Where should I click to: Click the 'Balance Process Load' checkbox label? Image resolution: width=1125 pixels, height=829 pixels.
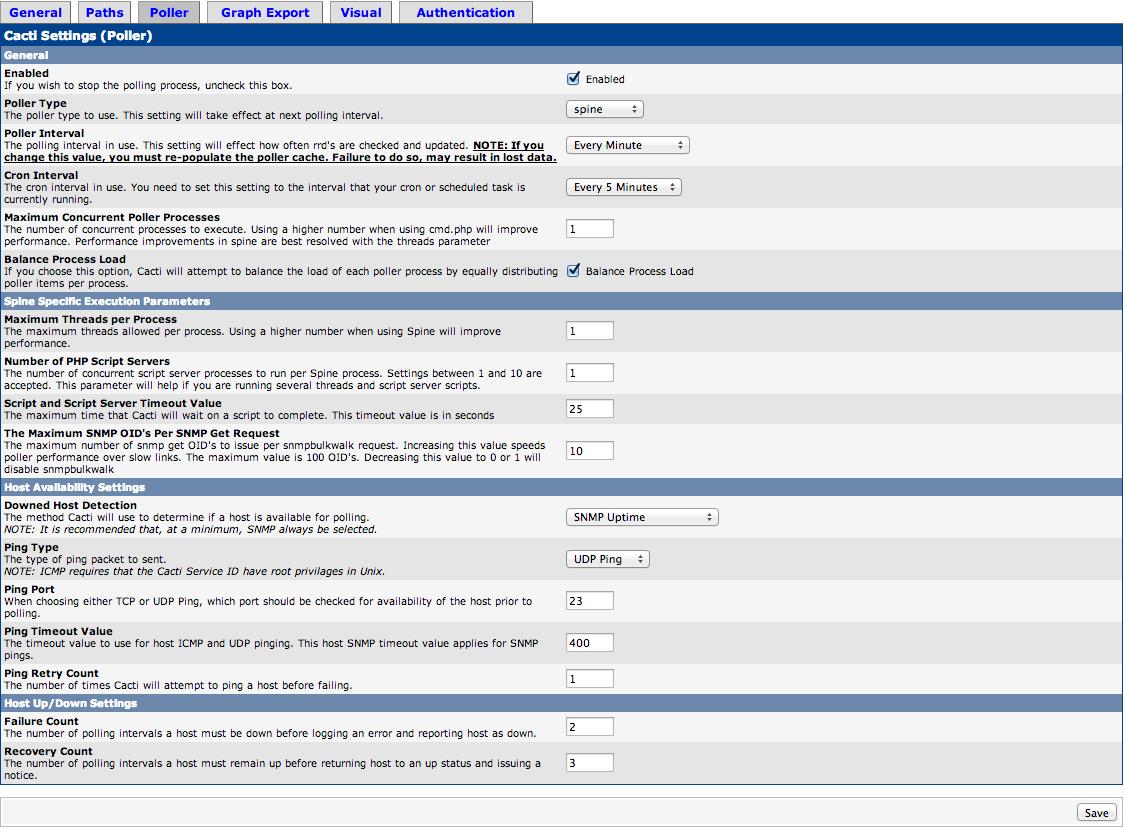(639, 271)
